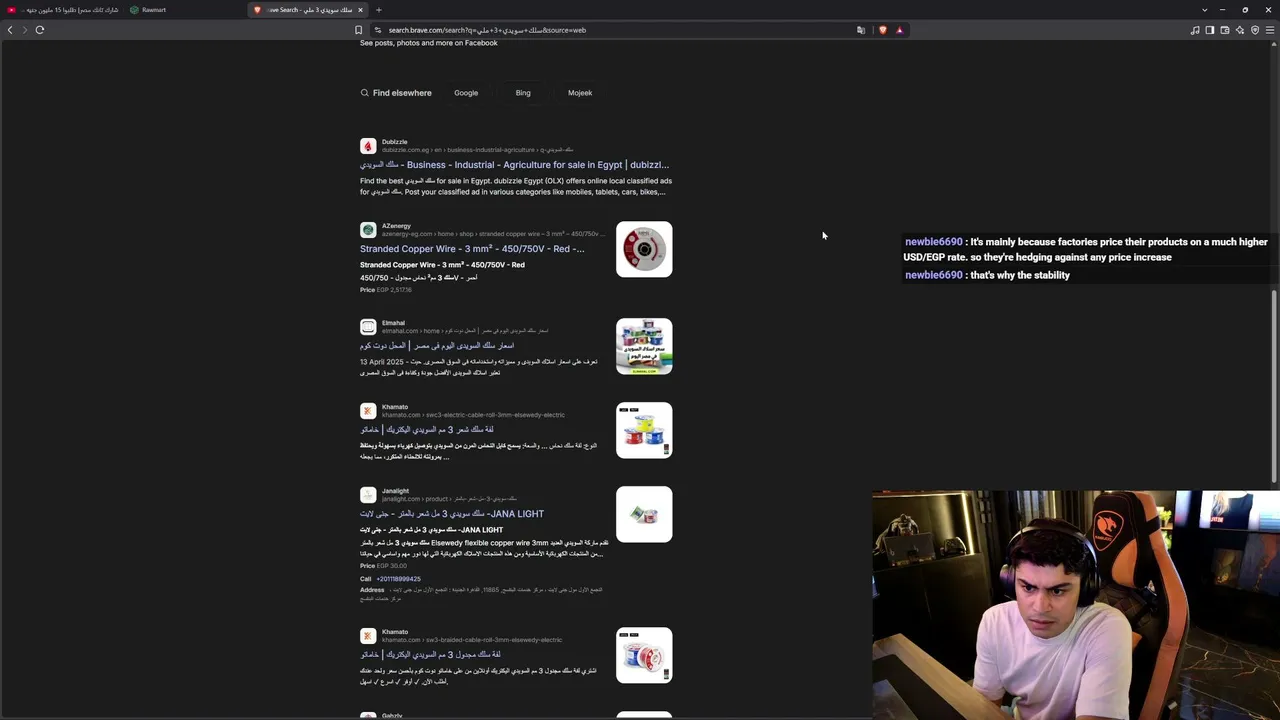Open the Khamato sw3 braided cable result link
The image size is (1280, 720).
430,655
